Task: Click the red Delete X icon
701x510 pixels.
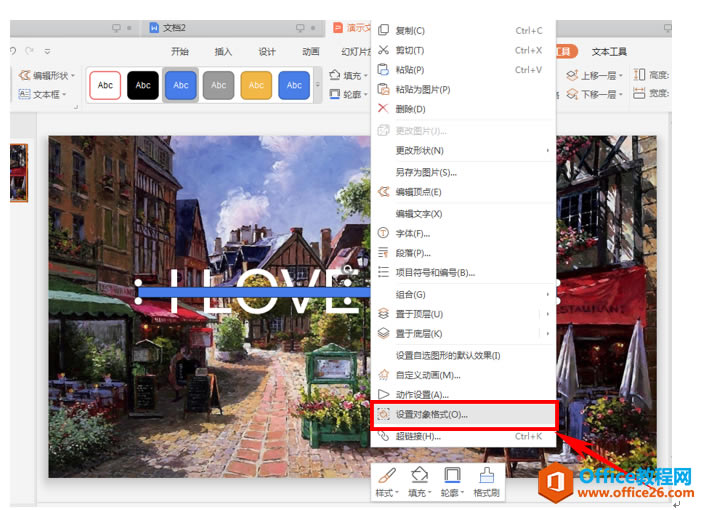Action: tap(383, 108)
